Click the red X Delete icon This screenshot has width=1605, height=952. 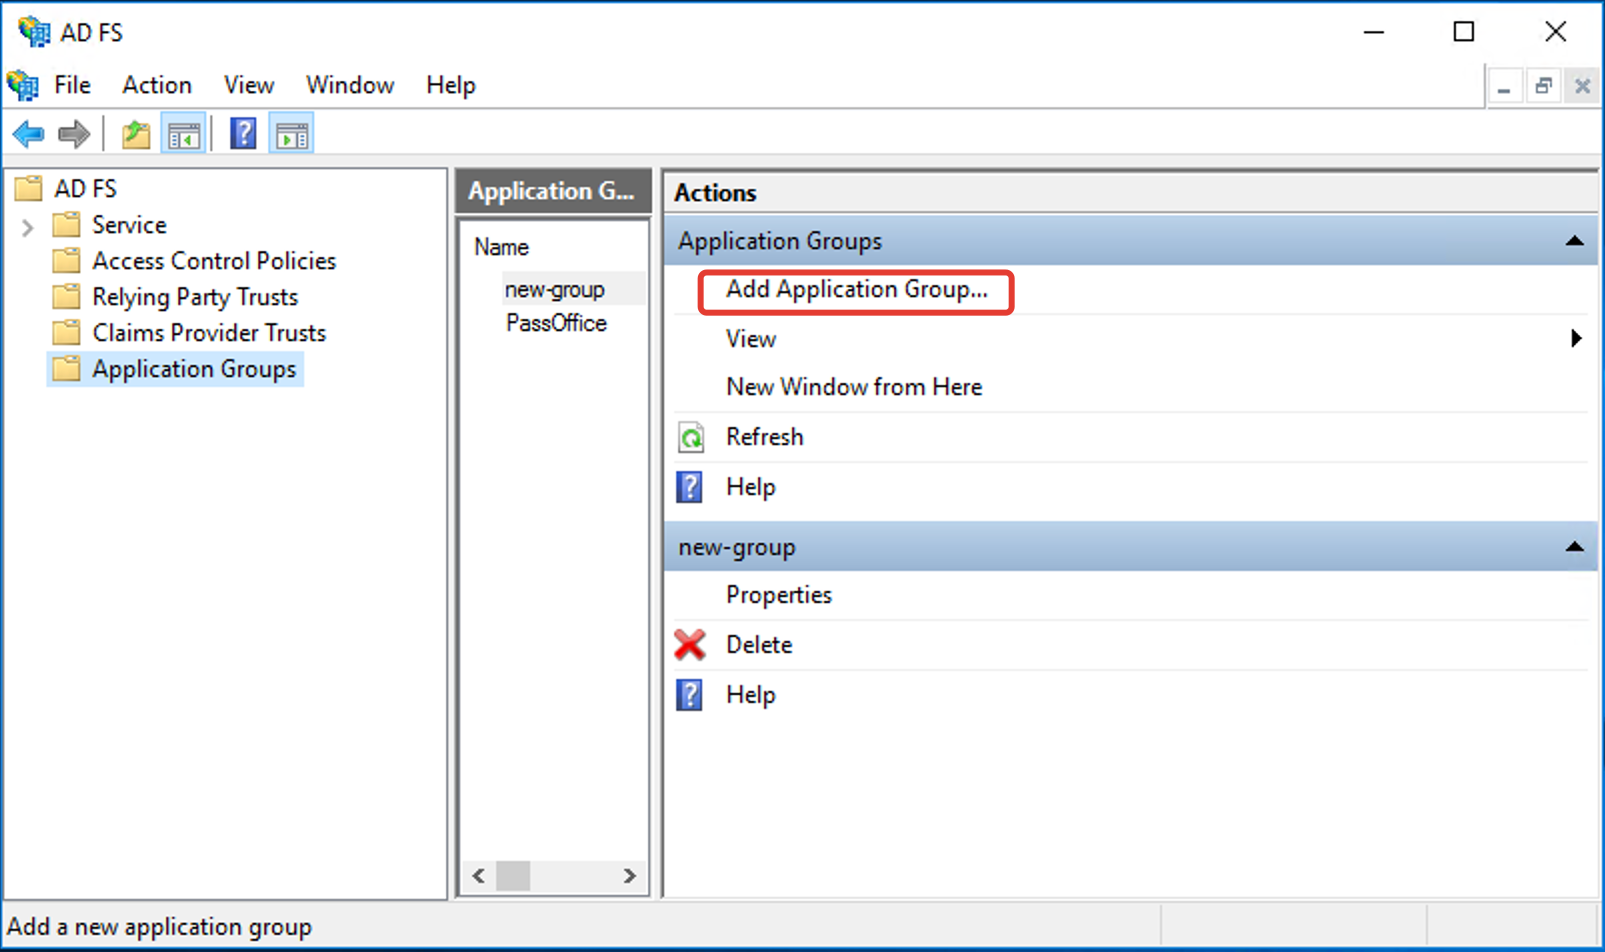[x=690, y=645]
